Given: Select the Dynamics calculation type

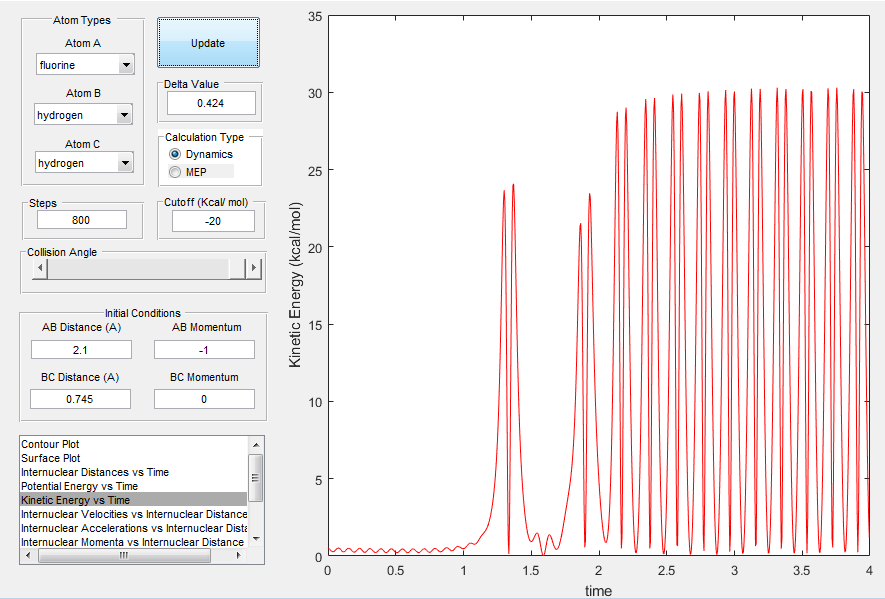Looking at the screenshot, I should pos(176,154).
